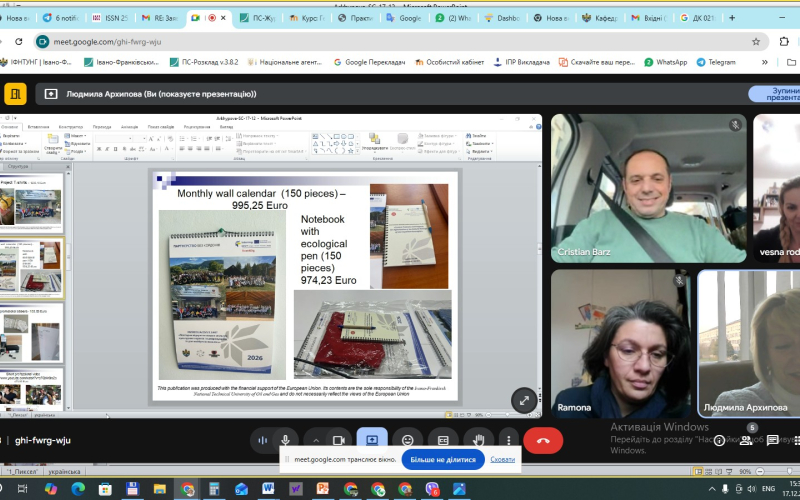The width and height of the screenshot is (800, 500).
Task: Toggle the camera on/off button
Action: (338, 440)
